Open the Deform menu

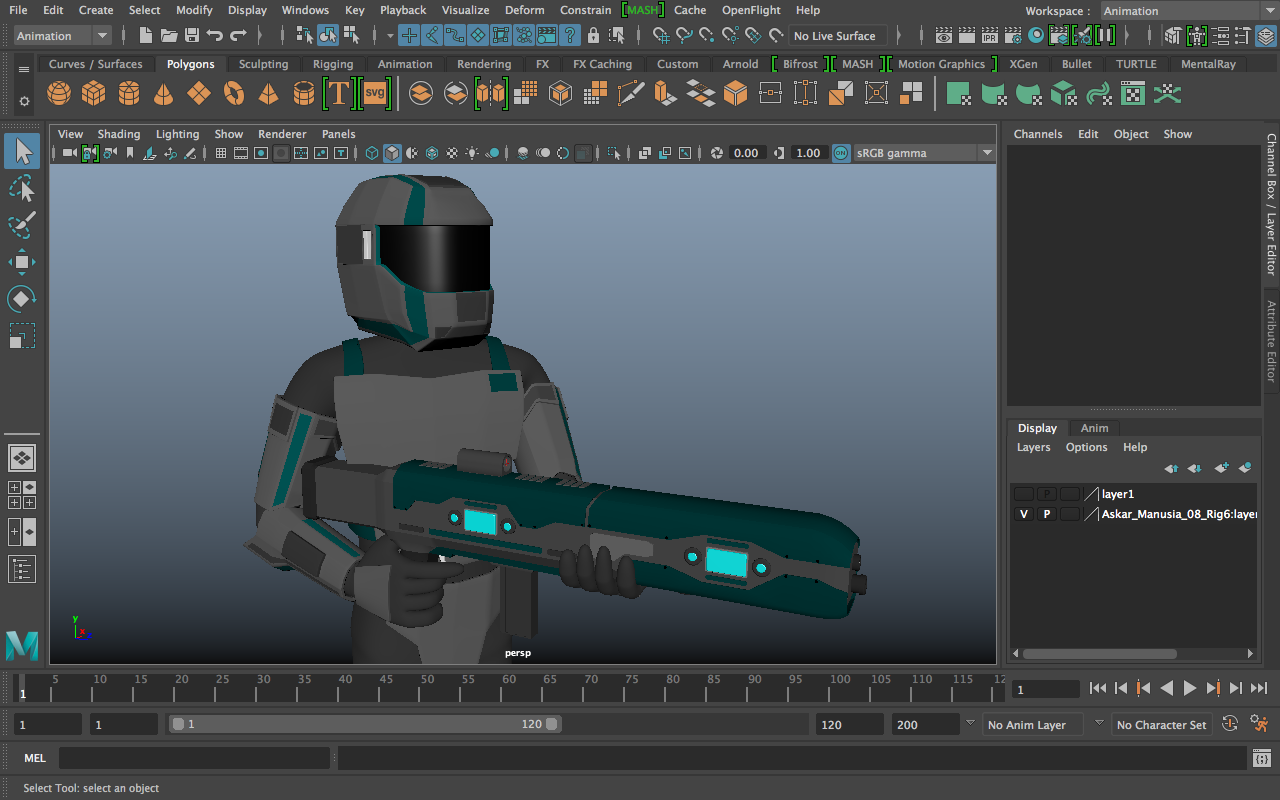[x=524, y=10]
